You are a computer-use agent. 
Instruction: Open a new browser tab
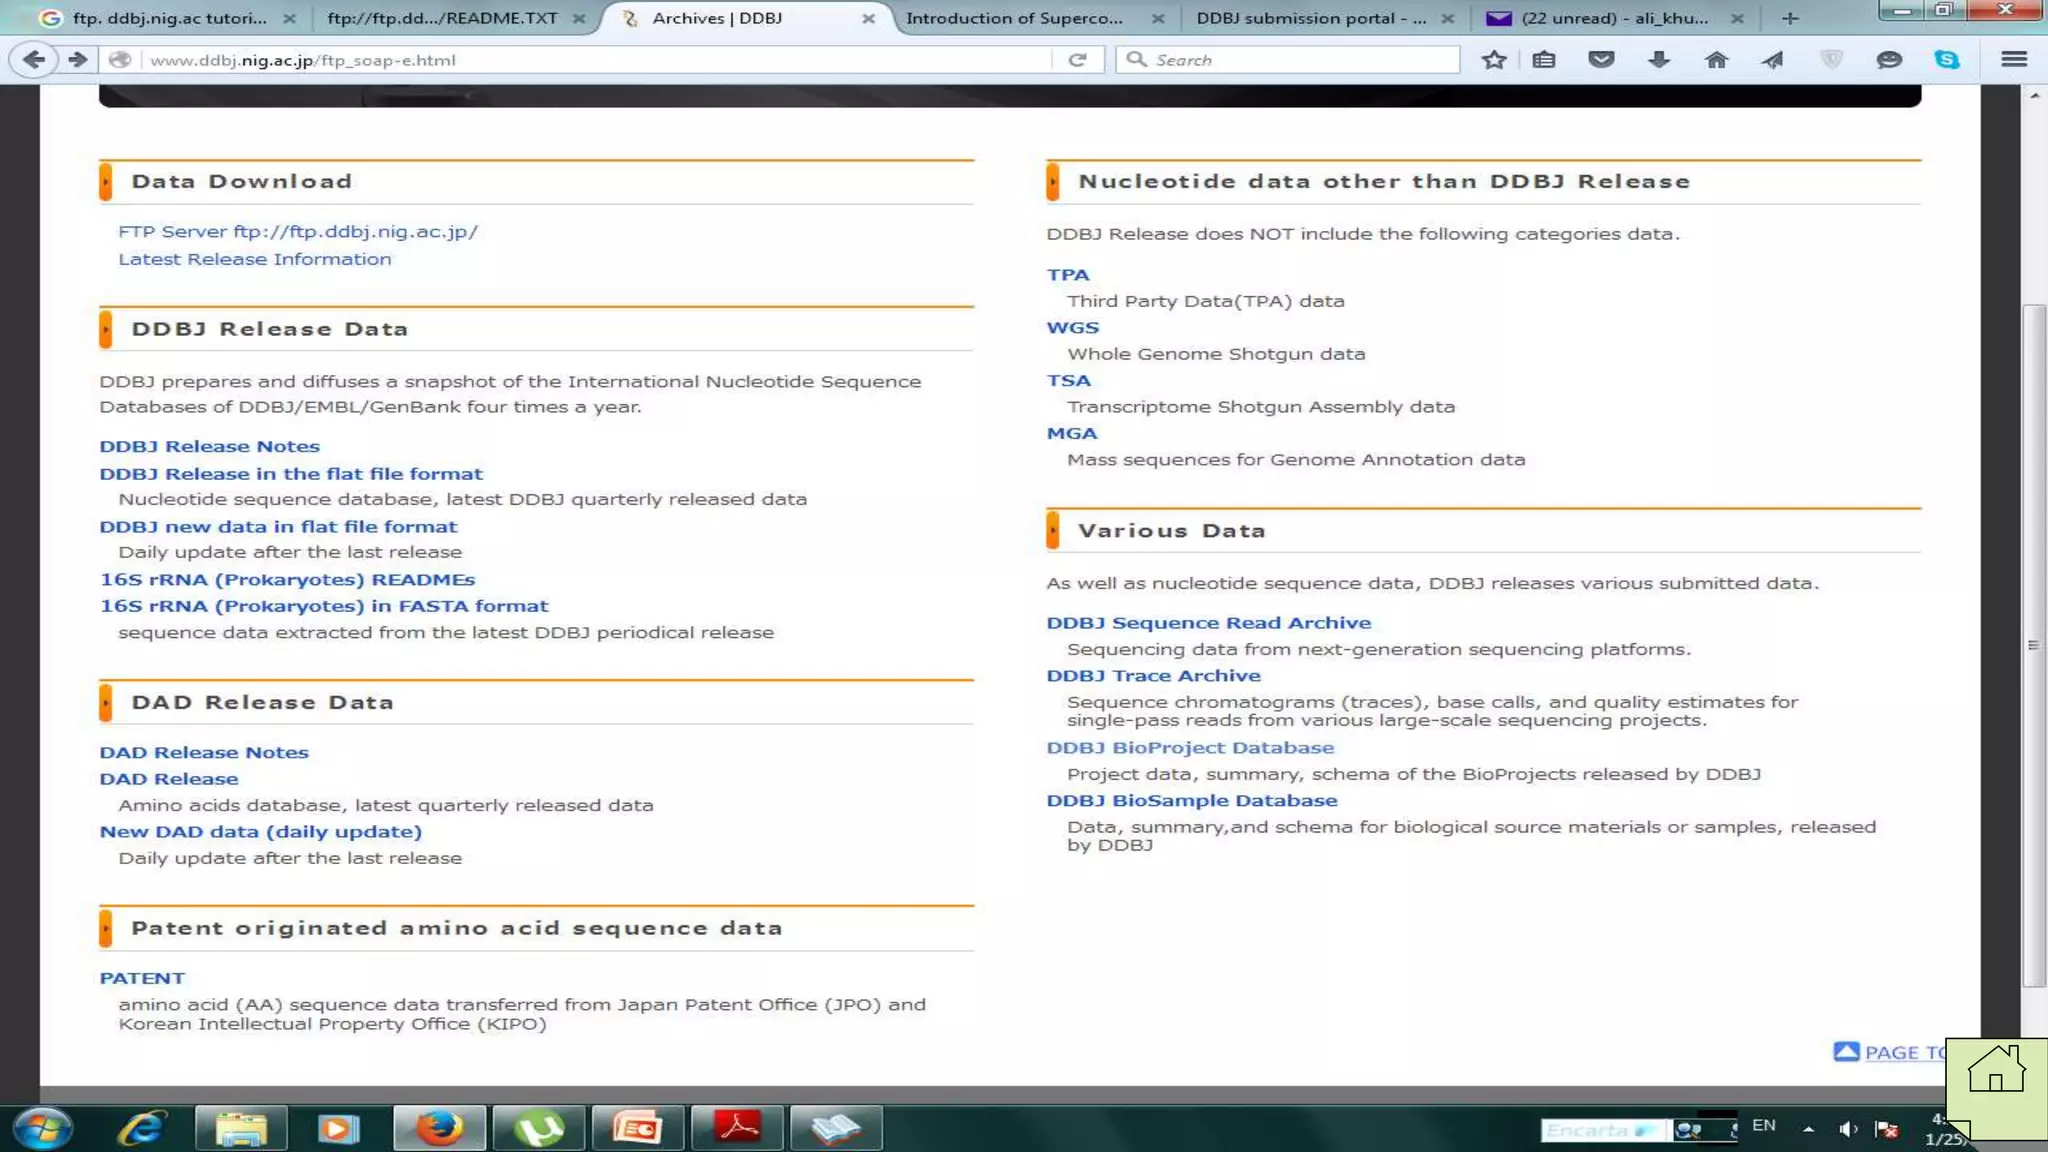coord(1790,18)
